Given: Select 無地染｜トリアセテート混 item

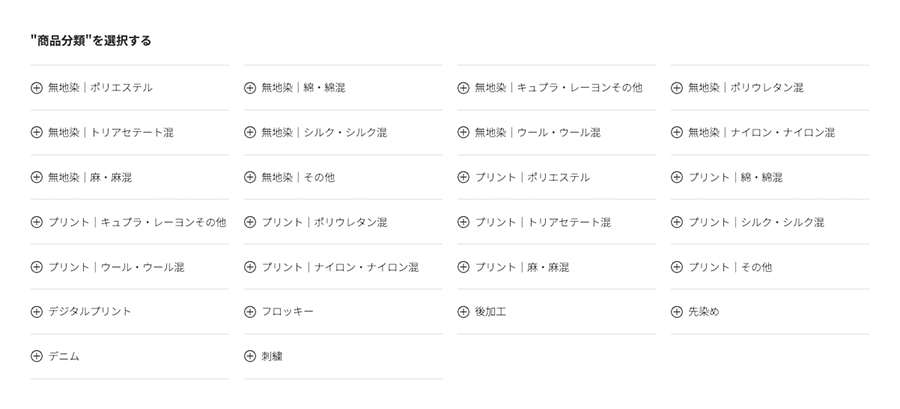Looking at the screenshot, I should coord(130,133).
